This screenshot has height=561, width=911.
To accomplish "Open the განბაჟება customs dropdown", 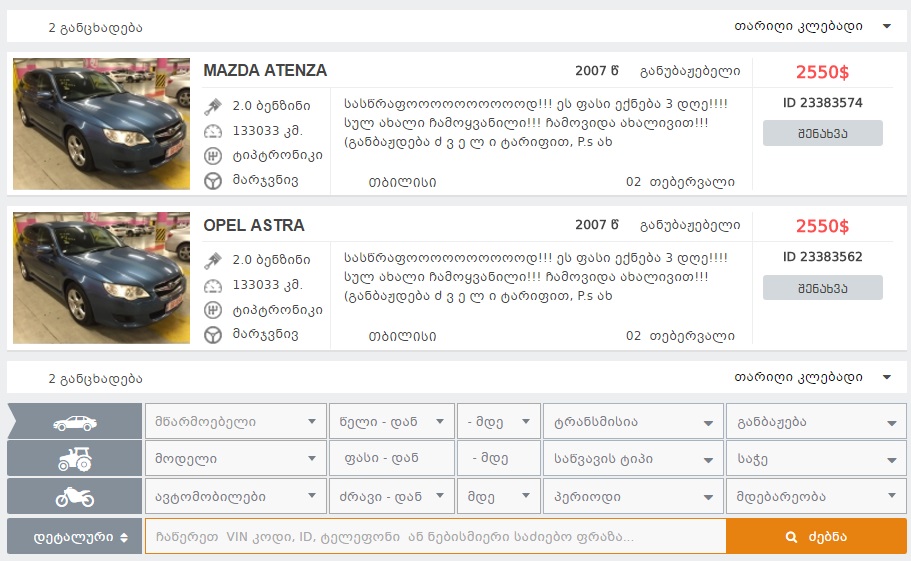I will [x=816, y=422].
